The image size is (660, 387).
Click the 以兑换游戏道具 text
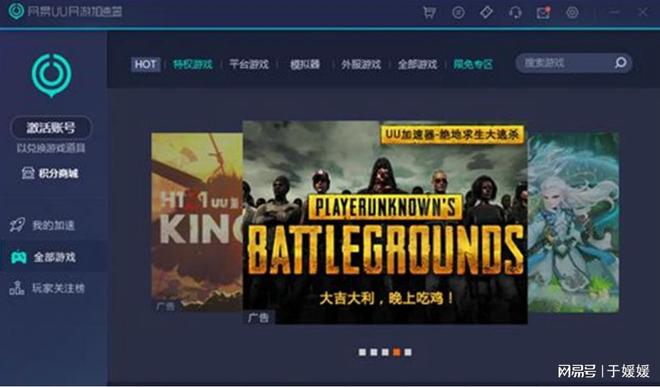coord(51,148)
